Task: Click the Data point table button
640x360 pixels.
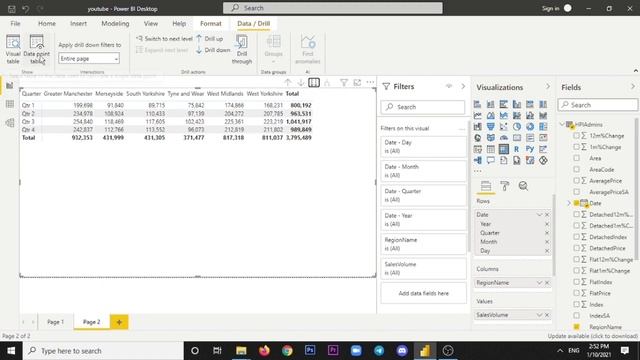Action: (x=37, y=49)
